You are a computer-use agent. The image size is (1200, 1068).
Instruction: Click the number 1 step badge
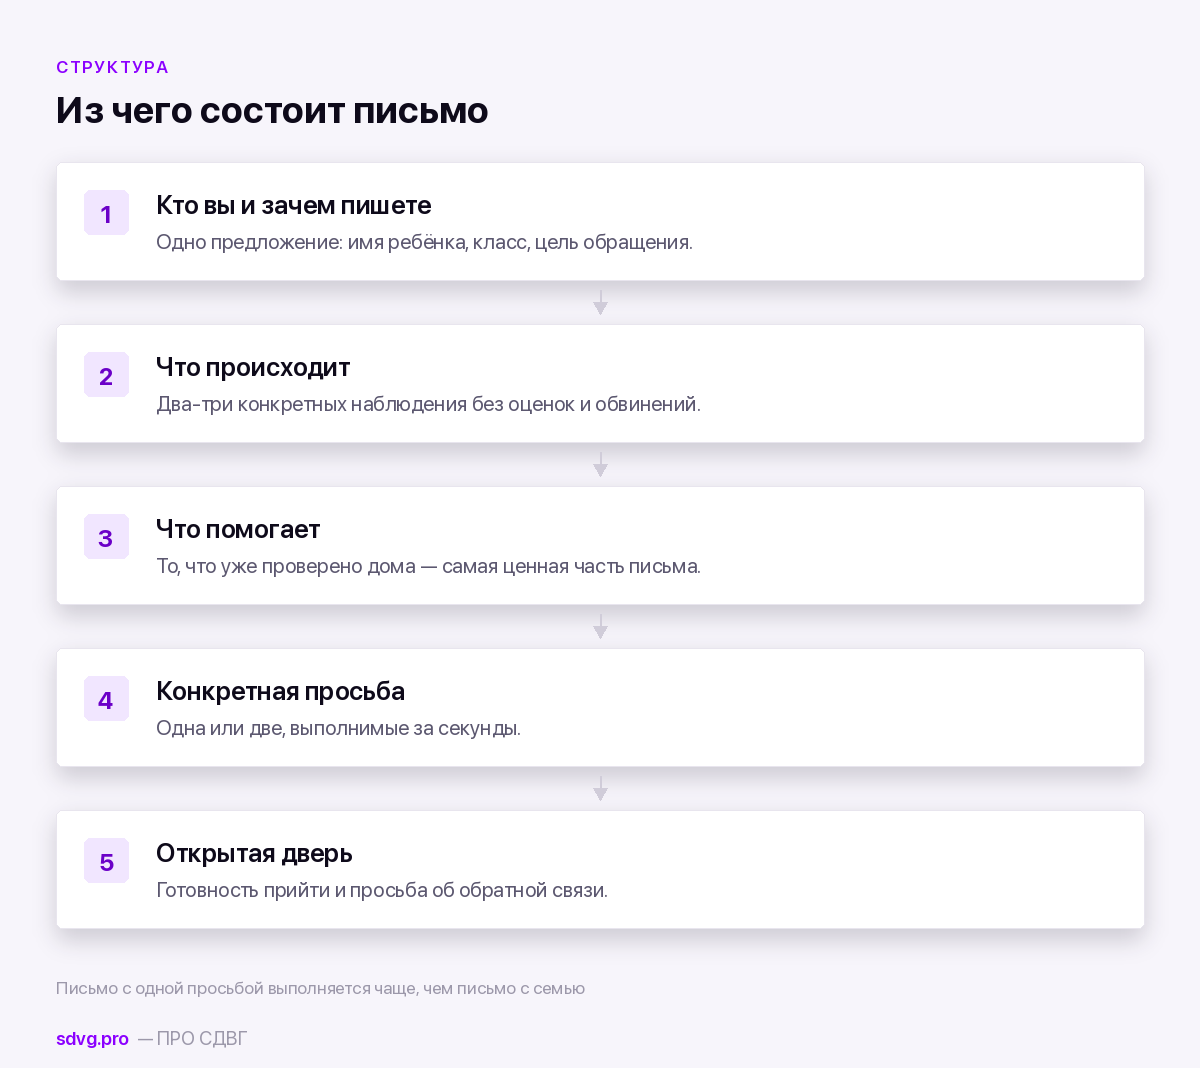(x=106, y=213)
